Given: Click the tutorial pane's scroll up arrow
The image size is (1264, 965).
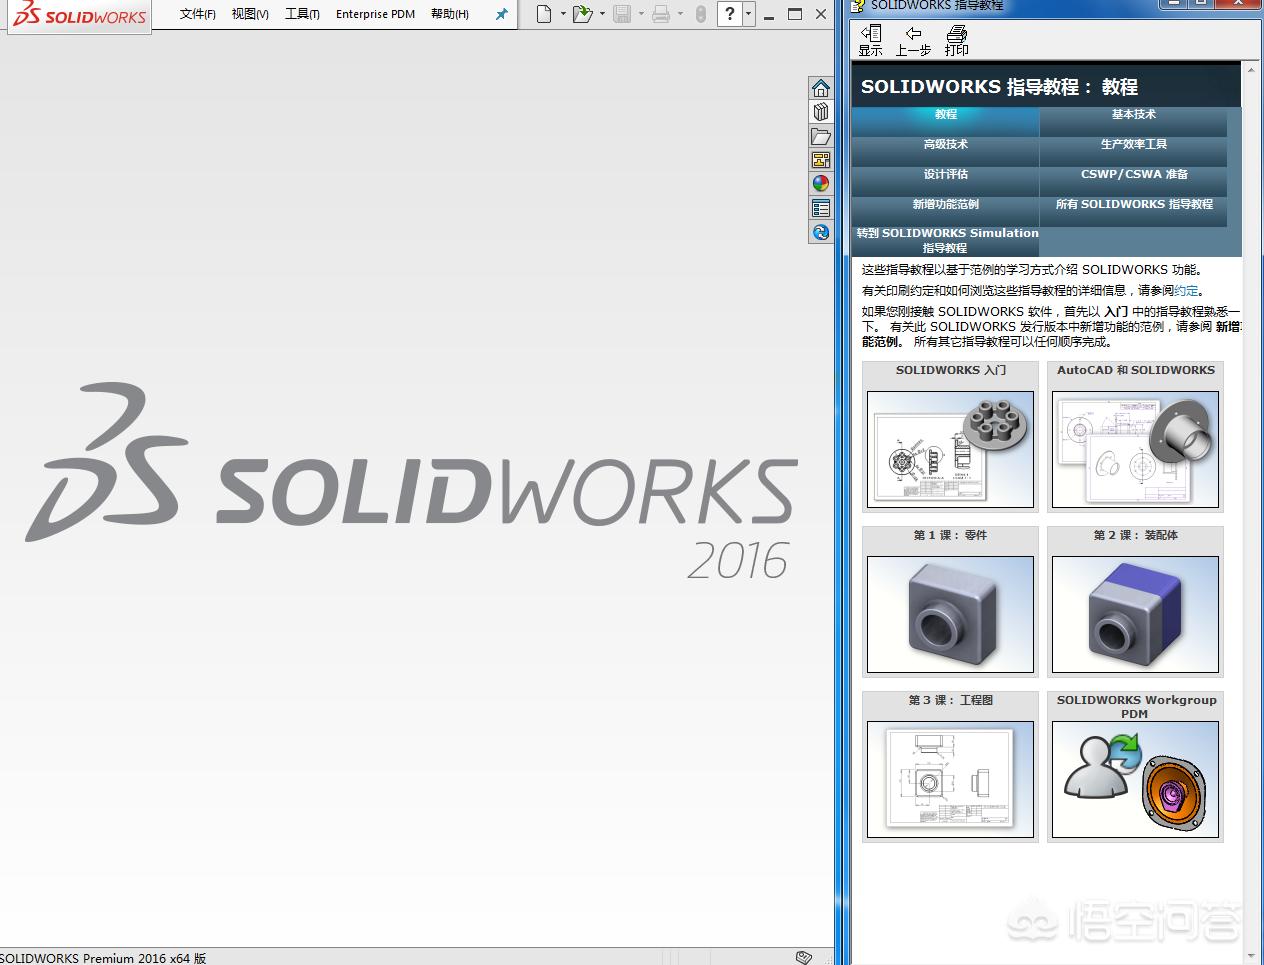Looking at the screenshot, I should pyautogui.click(x=1249, y=72).
